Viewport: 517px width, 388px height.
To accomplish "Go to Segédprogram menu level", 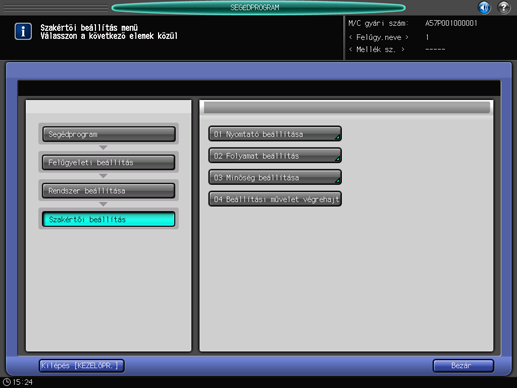I will click(109, 134).
